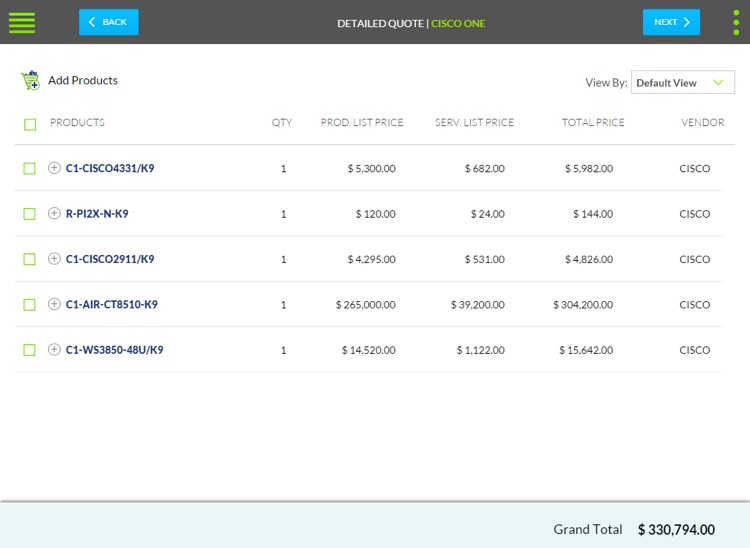Screen dimensions: 750x548
Task: Click CISCO vendor in C1-CISCO4331/K9 row
Action: click(695, 168)
